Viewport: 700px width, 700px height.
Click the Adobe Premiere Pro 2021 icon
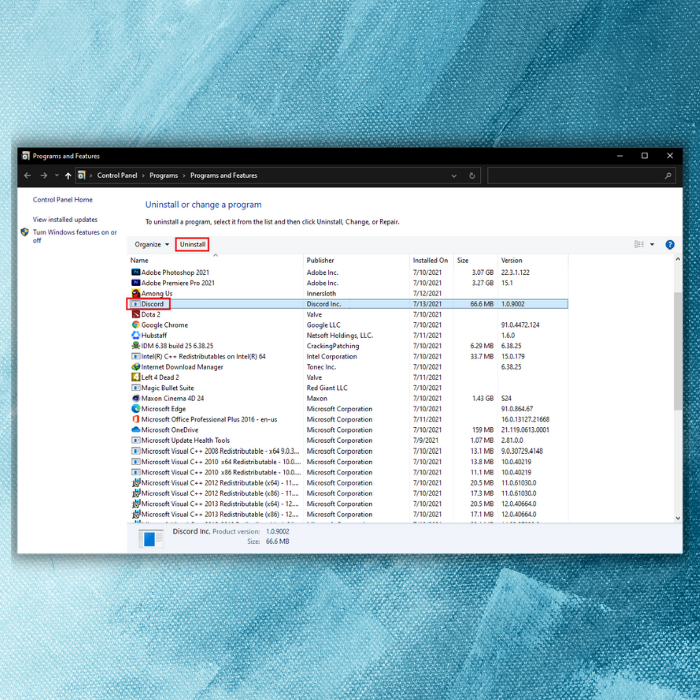coord(136,283)
